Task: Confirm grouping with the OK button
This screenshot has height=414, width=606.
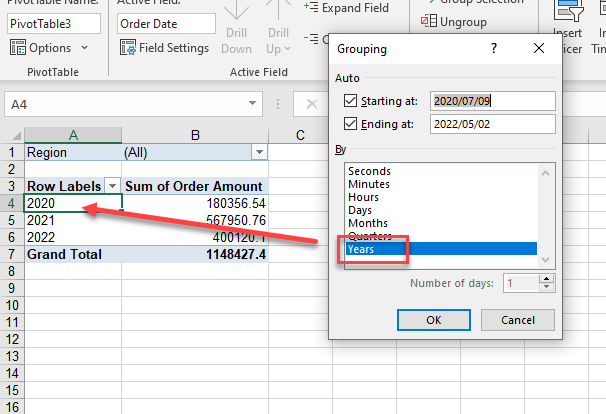Action: point(434,319)
